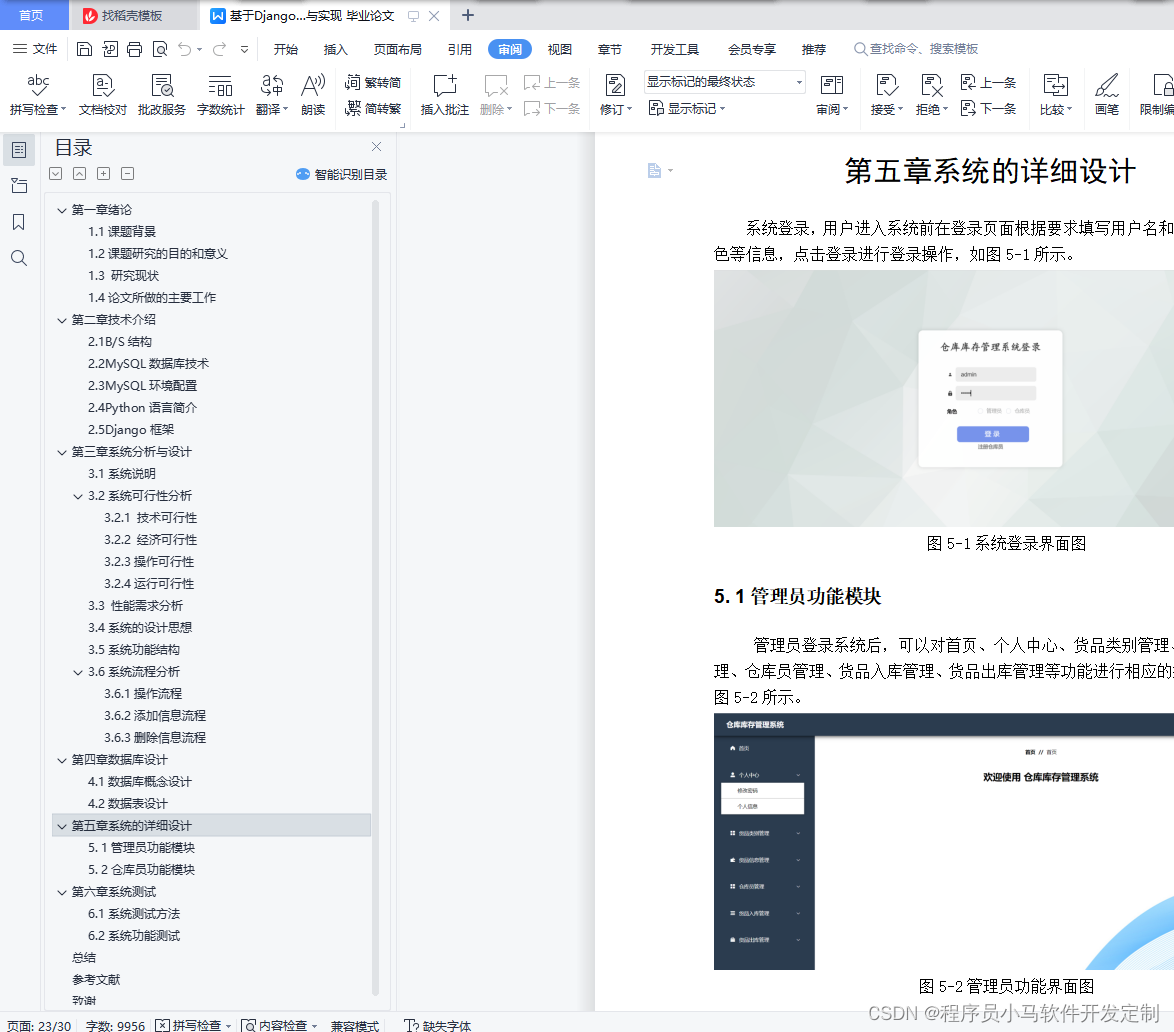Open the 比较 document compare tool
The height and width of the screenshot is (1032, 1174).
(1057, 94)
